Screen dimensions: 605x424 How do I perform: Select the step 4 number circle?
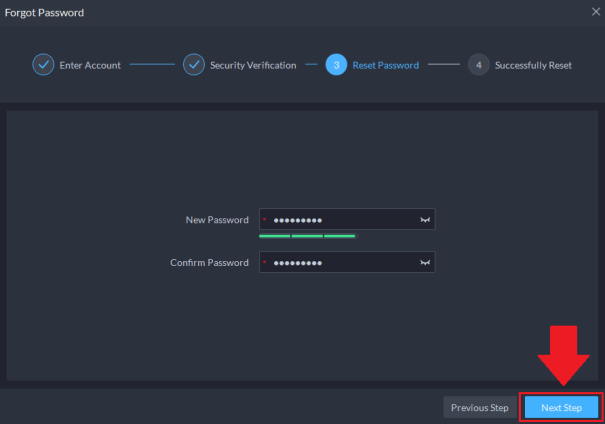point(478,65)
